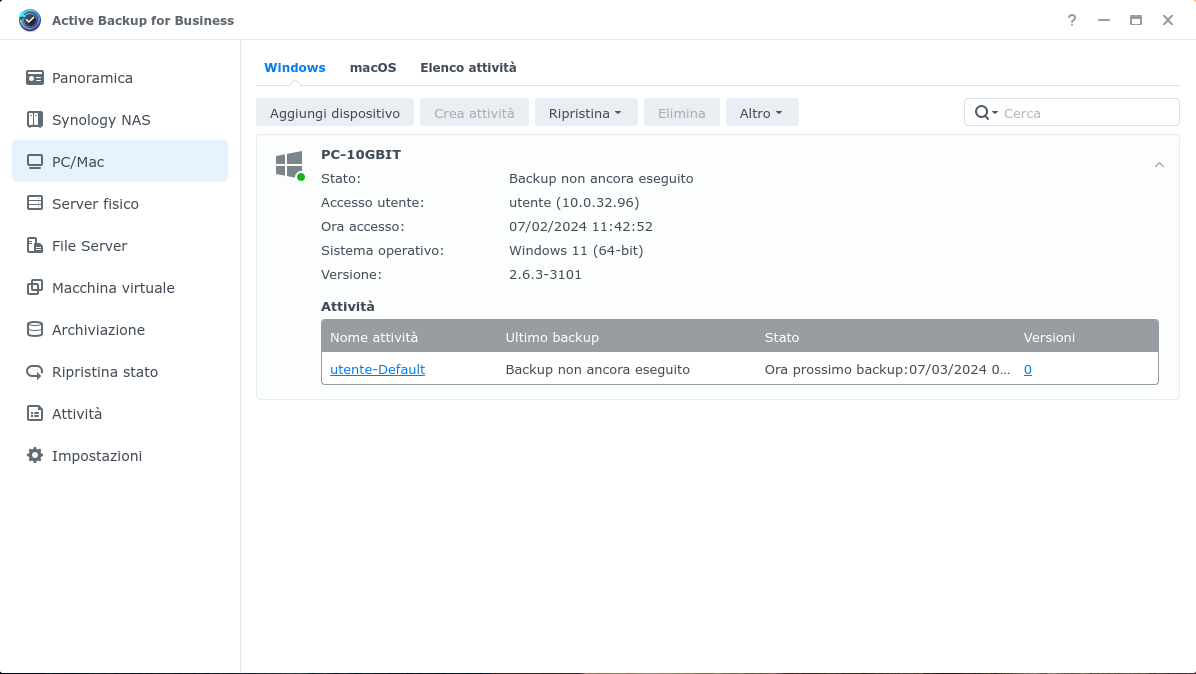
Task: Open help with the question mark icon
Action: pyautogui.click(x=1072, y=21)
